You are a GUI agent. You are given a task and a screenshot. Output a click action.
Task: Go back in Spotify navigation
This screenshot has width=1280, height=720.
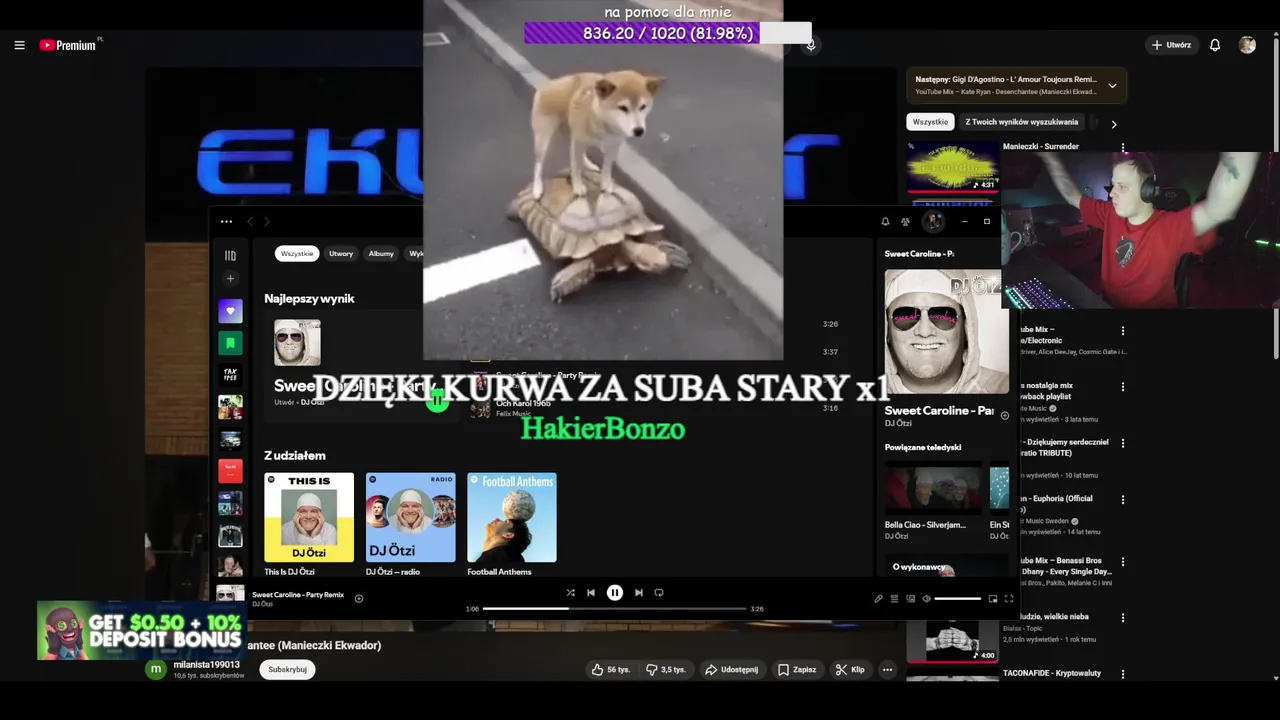click(x=250, y=222)
